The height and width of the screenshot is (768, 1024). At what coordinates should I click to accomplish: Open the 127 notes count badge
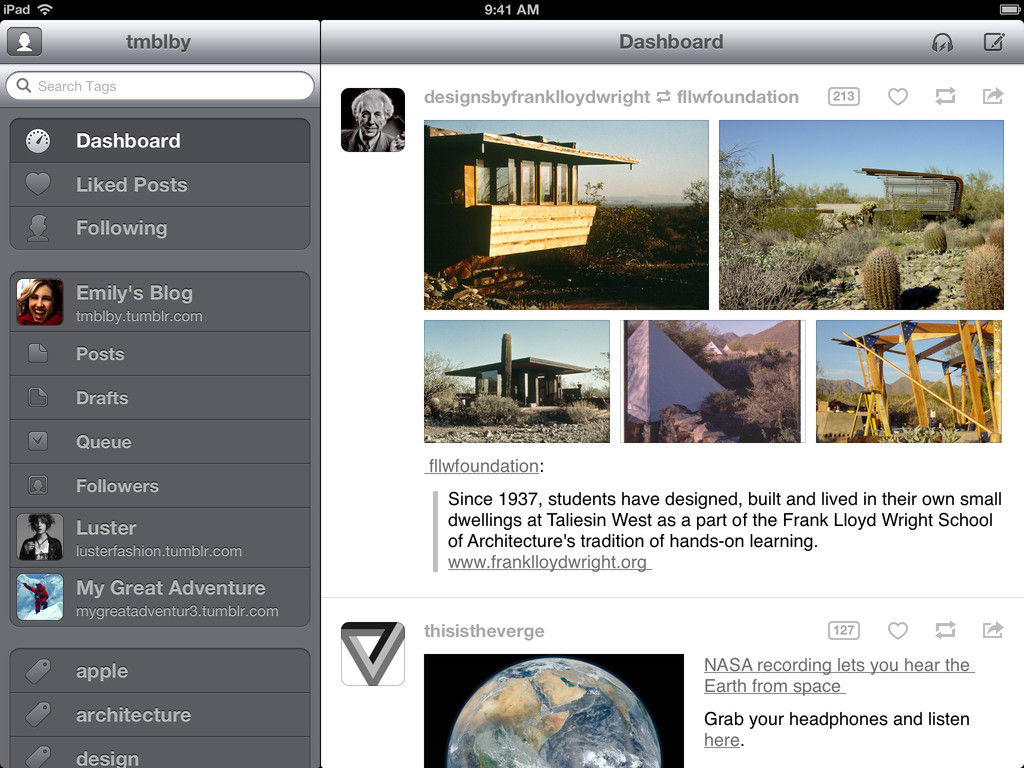843,630
